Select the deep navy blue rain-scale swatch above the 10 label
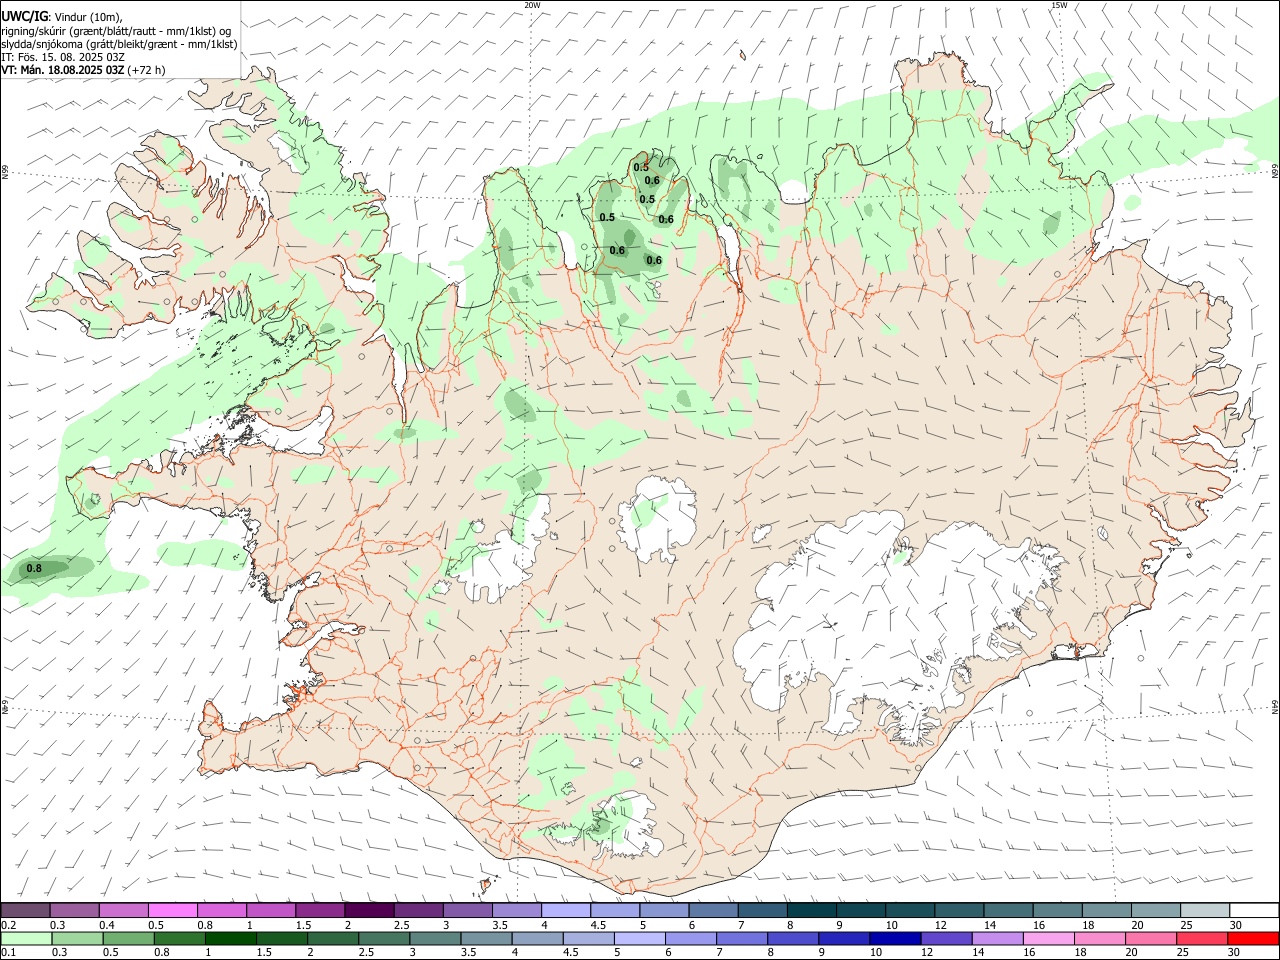 [895, 938]
